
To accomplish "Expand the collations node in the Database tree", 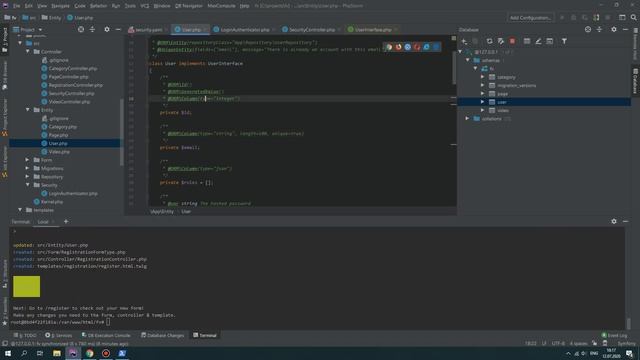I will [467, 119].
